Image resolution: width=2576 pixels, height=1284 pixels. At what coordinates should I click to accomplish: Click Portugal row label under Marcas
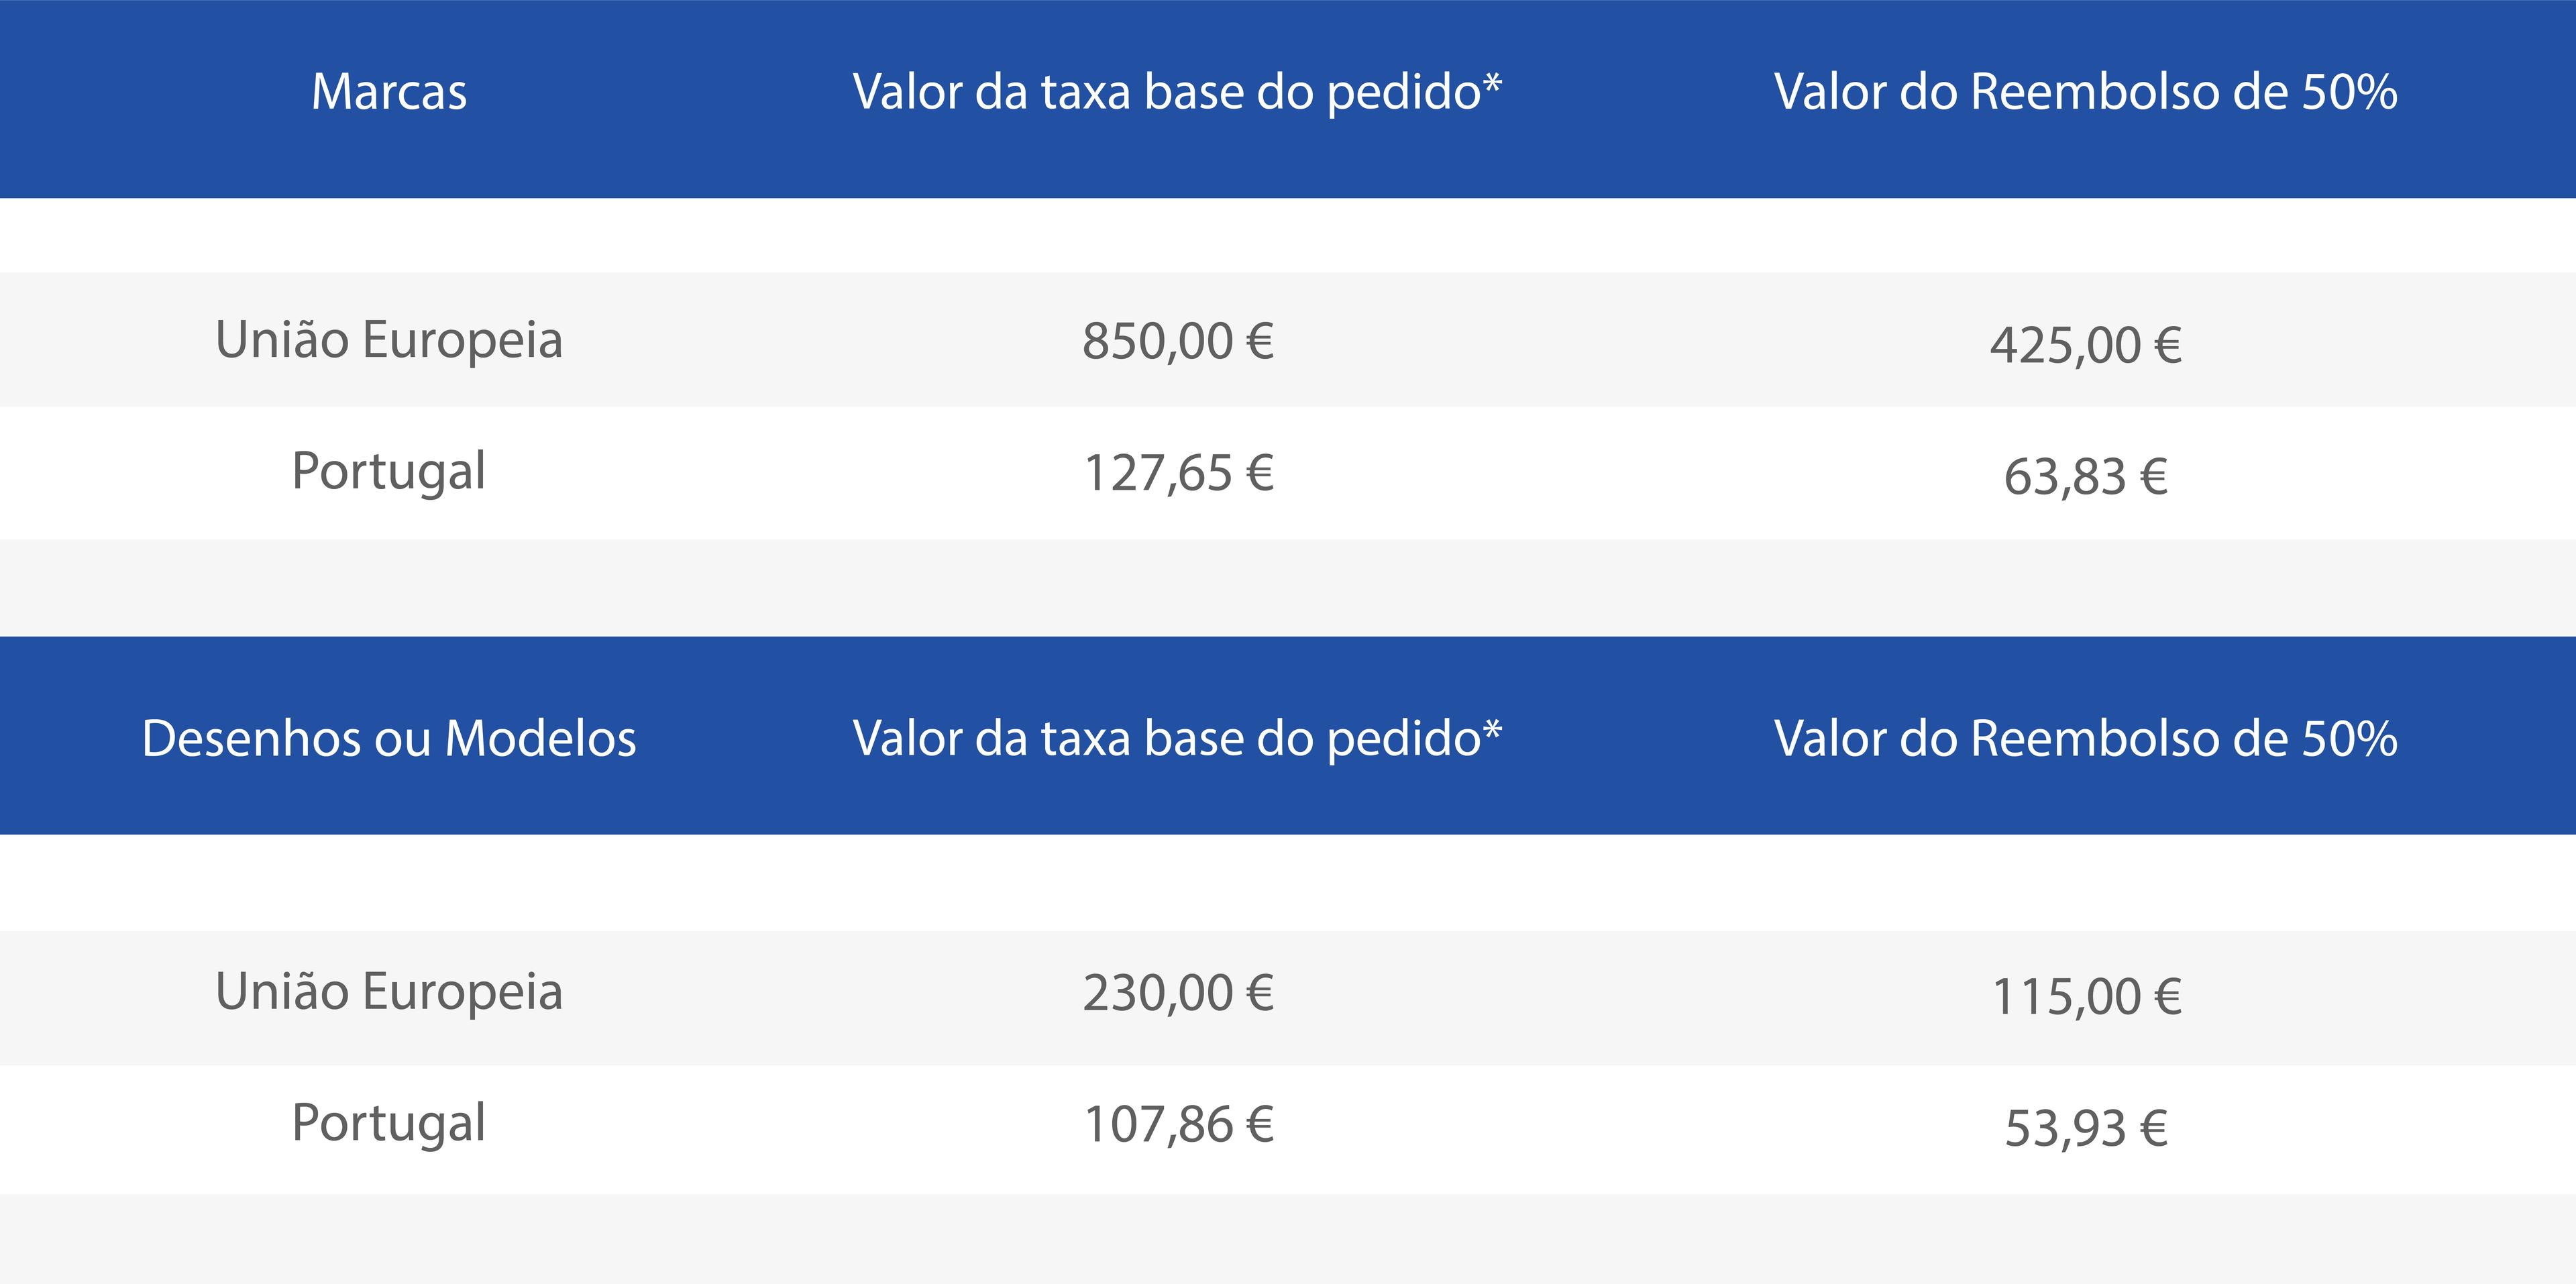tap(389, 471)
